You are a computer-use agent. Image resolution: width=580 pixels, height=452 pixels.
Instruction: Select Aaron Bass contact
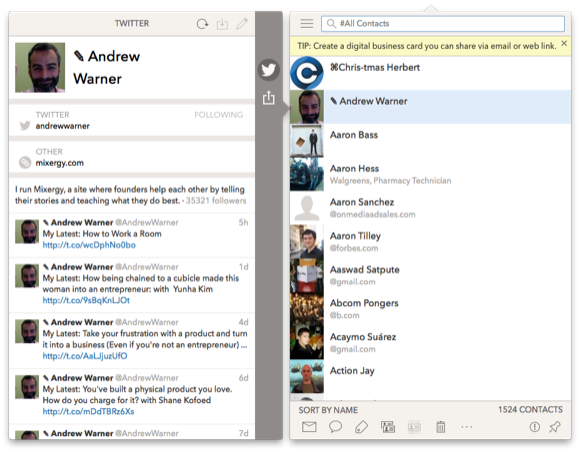[x=430, y=140]
